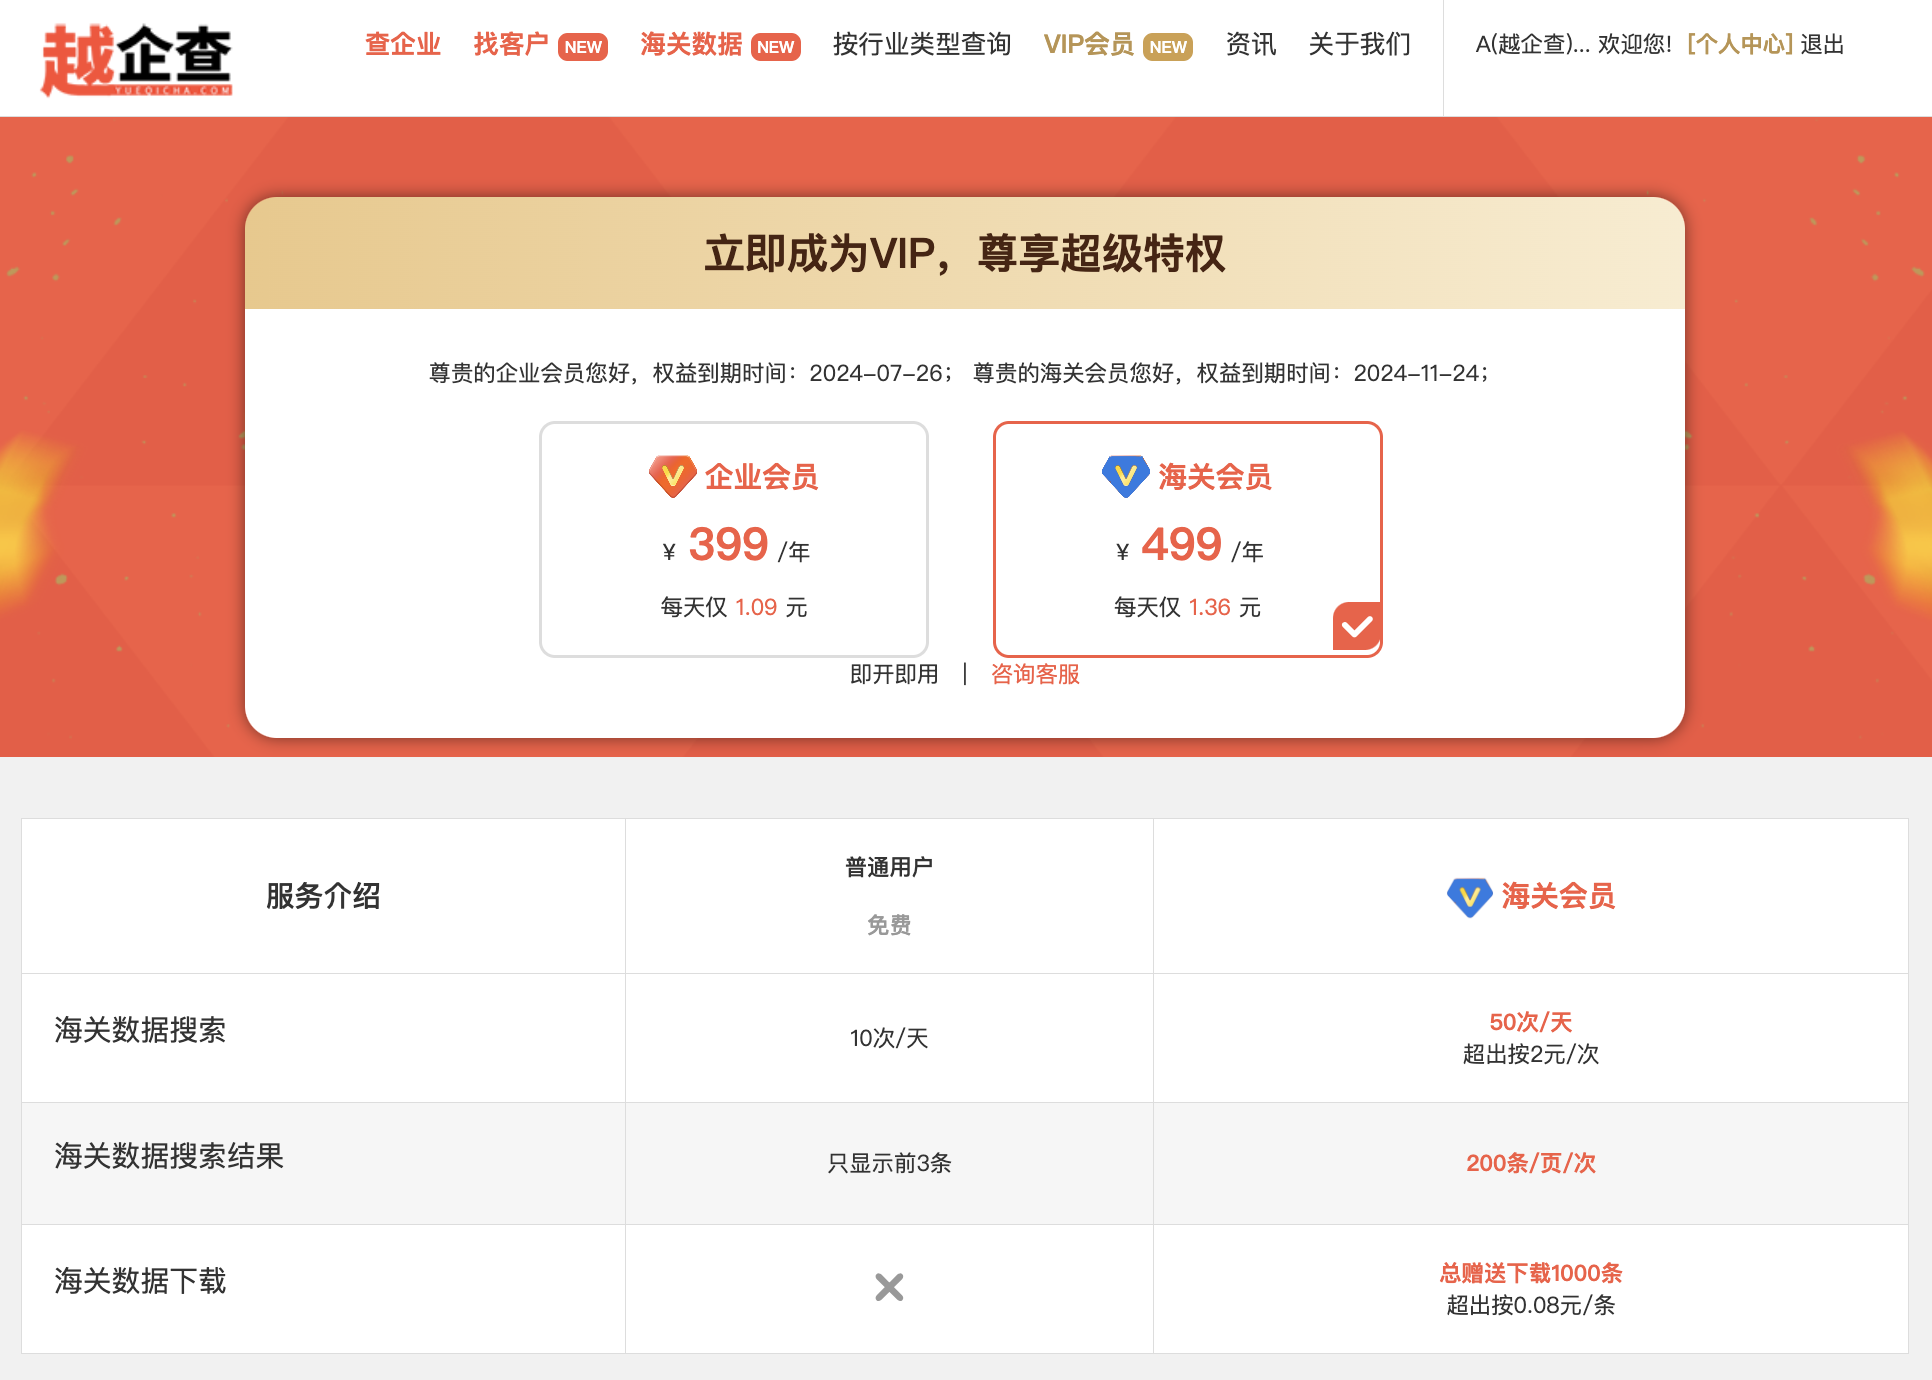Click the 只显示前3条 cell
The image size is (1932, 1380).
tap(889, 1163)
